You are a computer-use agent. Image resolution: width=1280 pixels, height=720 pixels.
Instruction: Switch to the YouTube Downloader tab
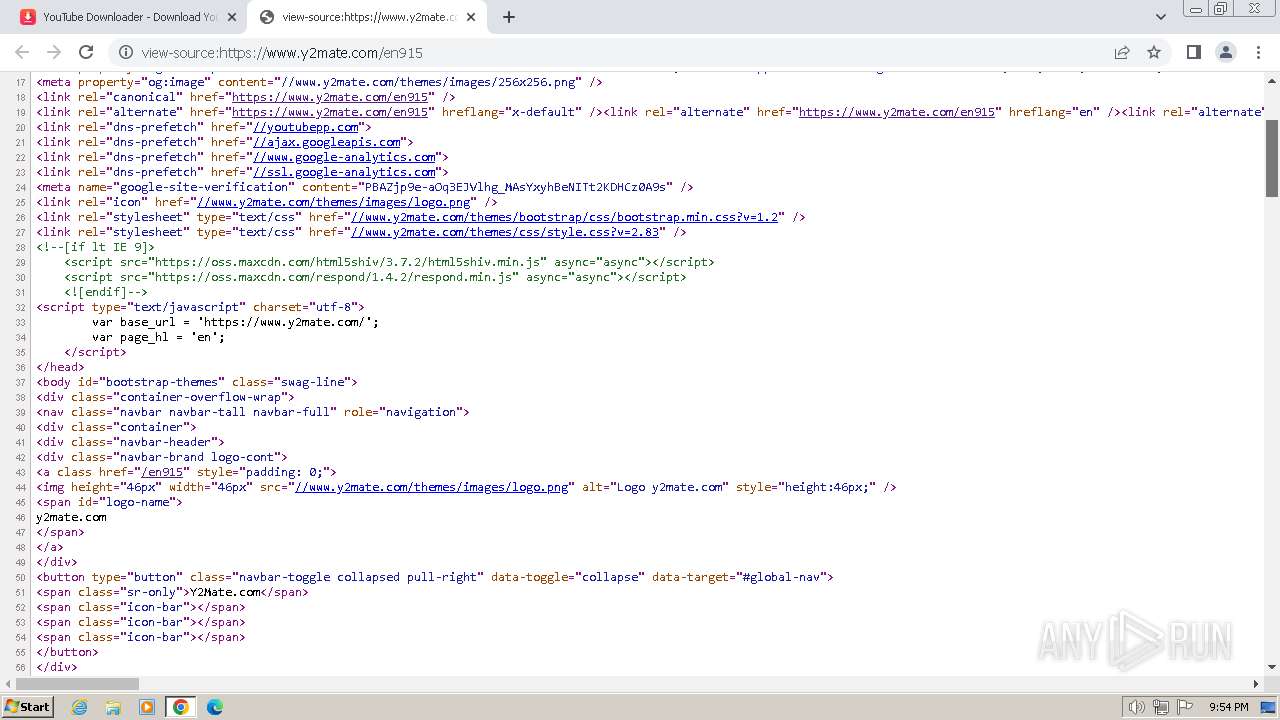pyautogui.click(x=127, y=17)
